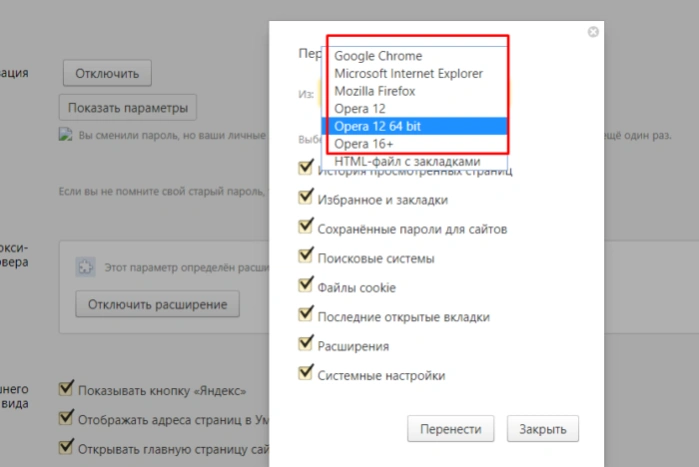Toggle Последние открытые вкладки checkbox
Screen dimensions: 699x467
point(305,314)
